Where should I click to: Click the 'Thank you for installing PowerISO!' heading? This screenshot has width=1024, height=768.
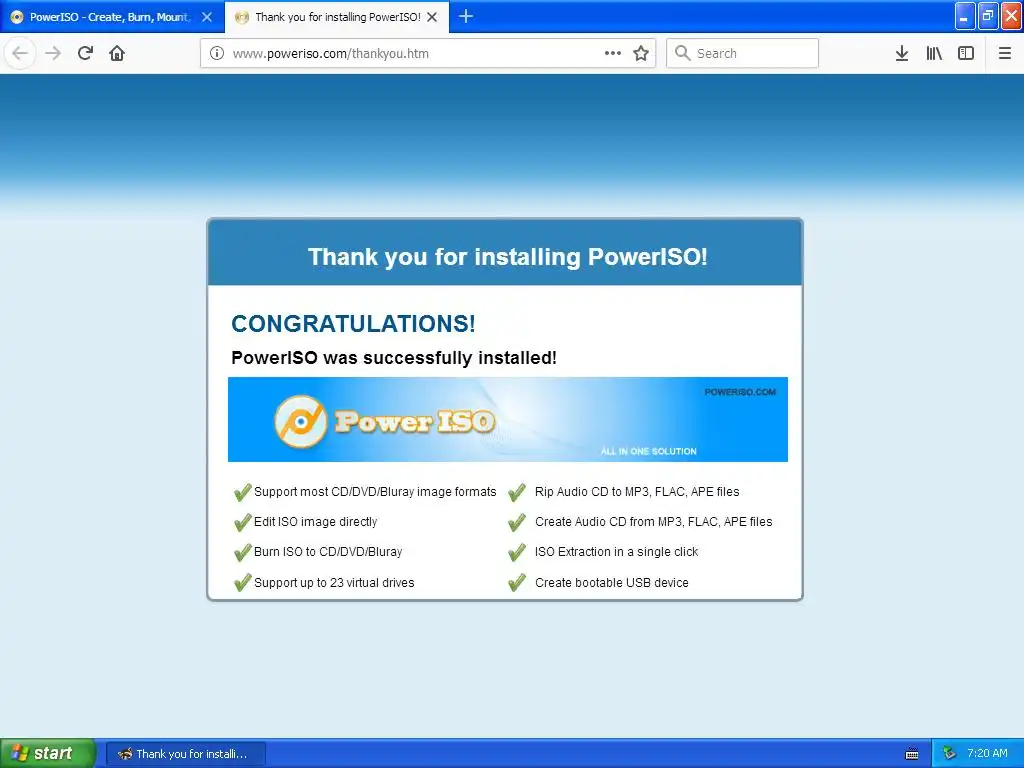[507, 257]
